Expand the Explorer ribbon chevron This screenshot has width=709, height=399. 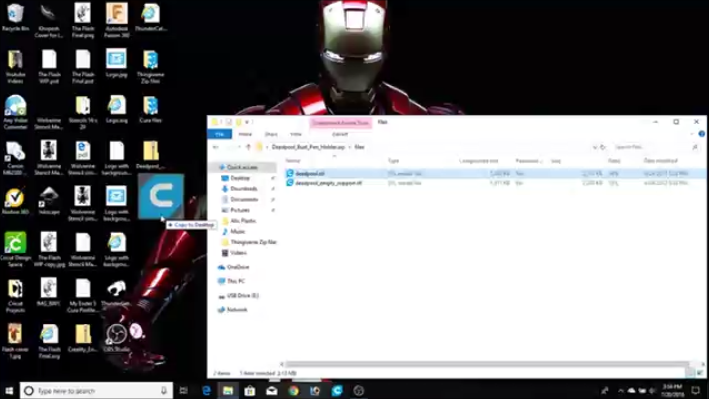point(692,134)
